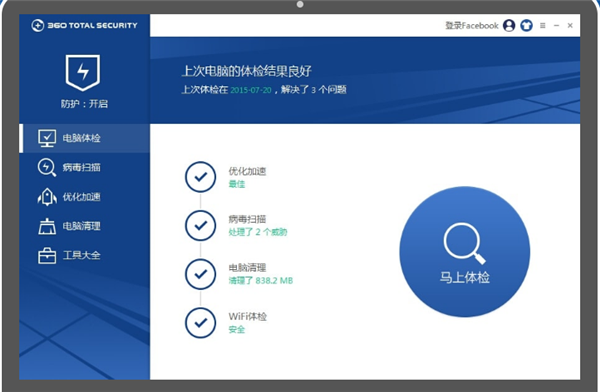The height and width of the screenshot is (392, 600).
Task: Click the 上次电脑的体检结果良好 heading
Action: tap(246, 71)
